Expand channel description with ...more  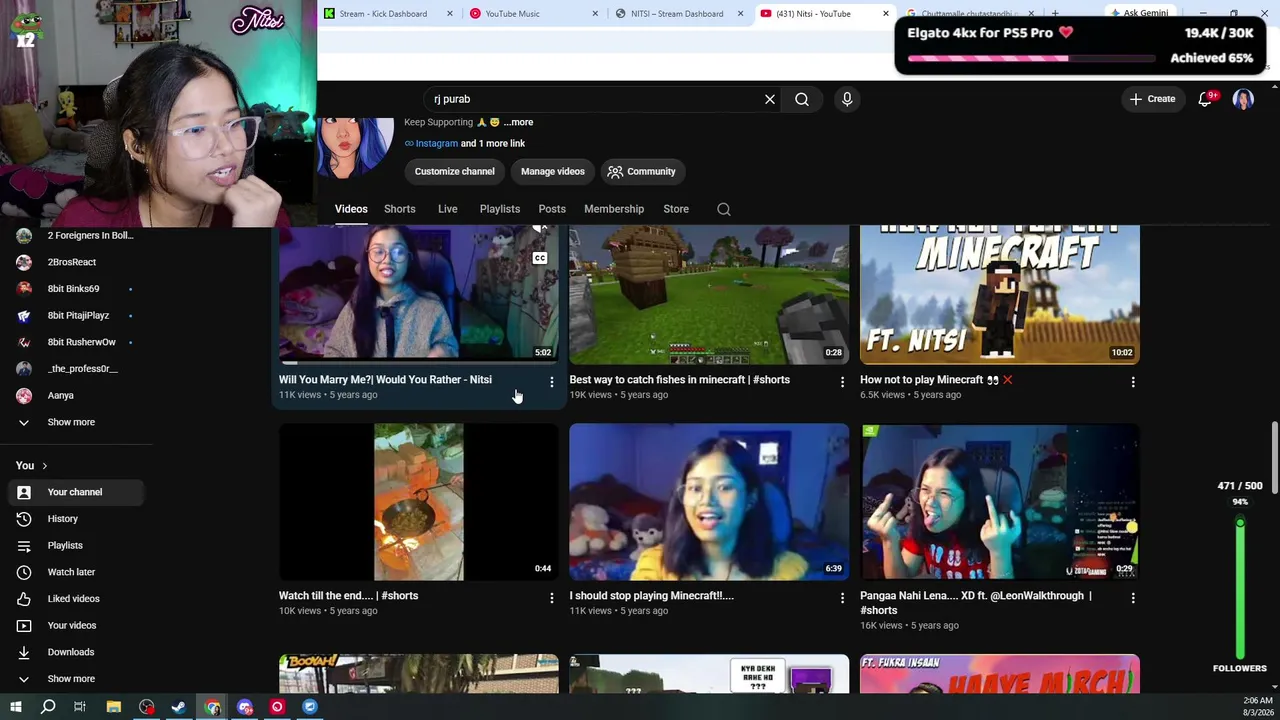[519, 122]
